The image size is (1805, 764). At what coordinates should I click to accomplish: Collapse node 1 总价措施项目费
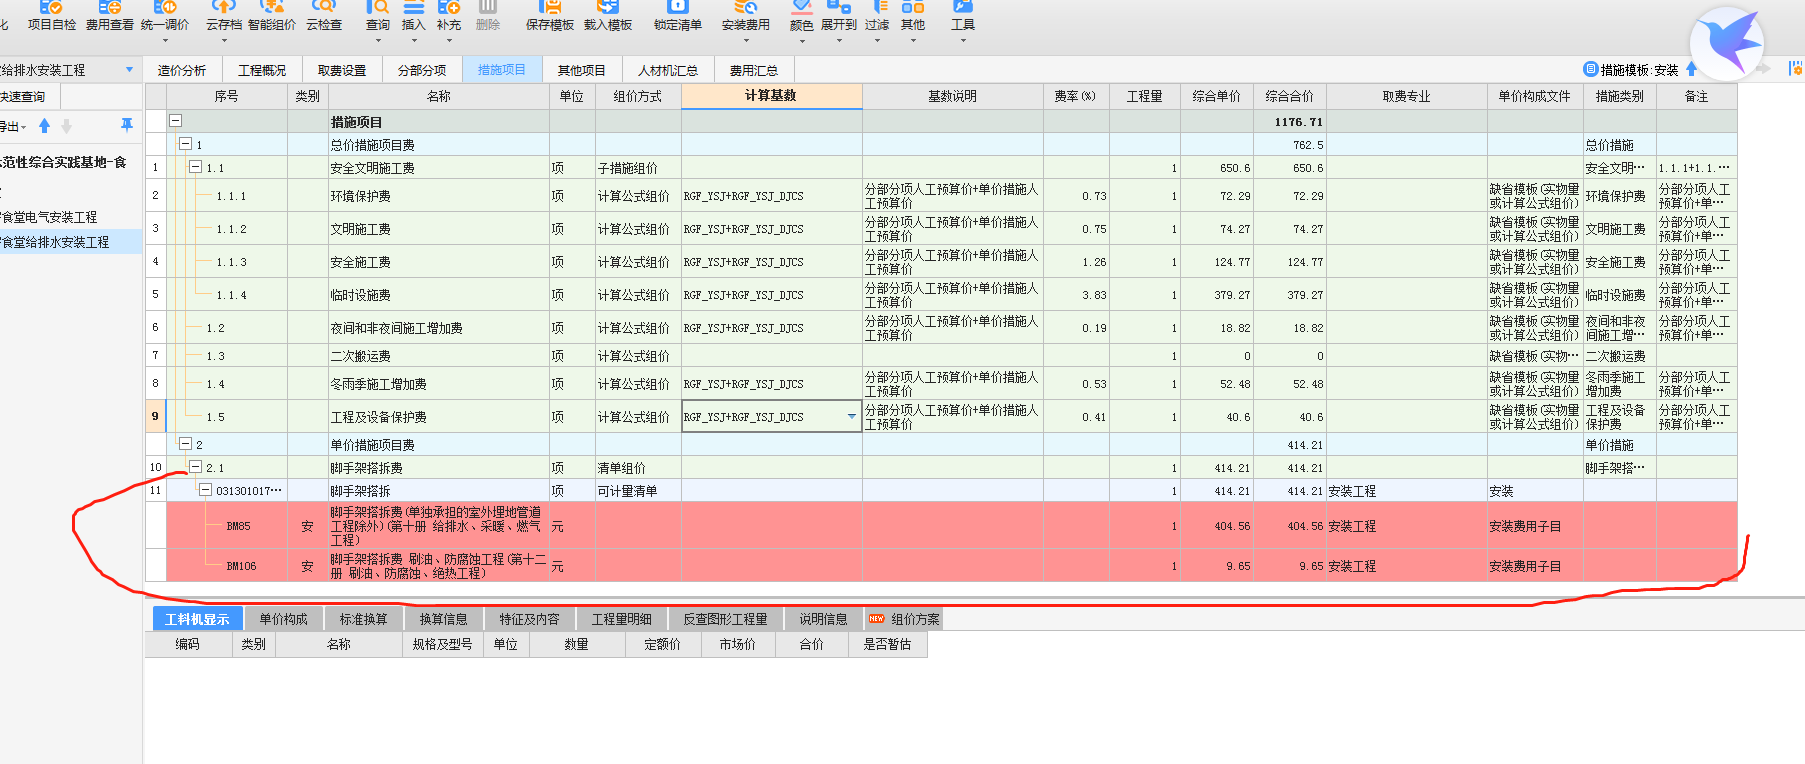click(x=185, y=144)
